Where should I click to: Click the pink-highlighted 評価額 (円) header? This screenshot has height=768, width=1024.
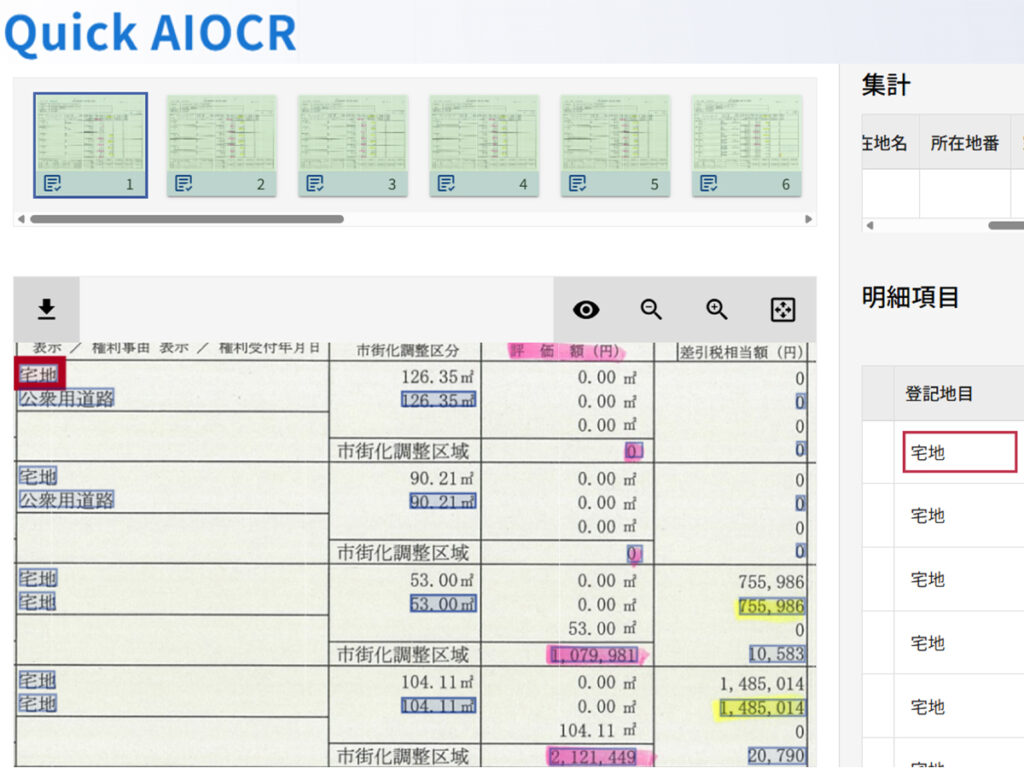[566, 351]
